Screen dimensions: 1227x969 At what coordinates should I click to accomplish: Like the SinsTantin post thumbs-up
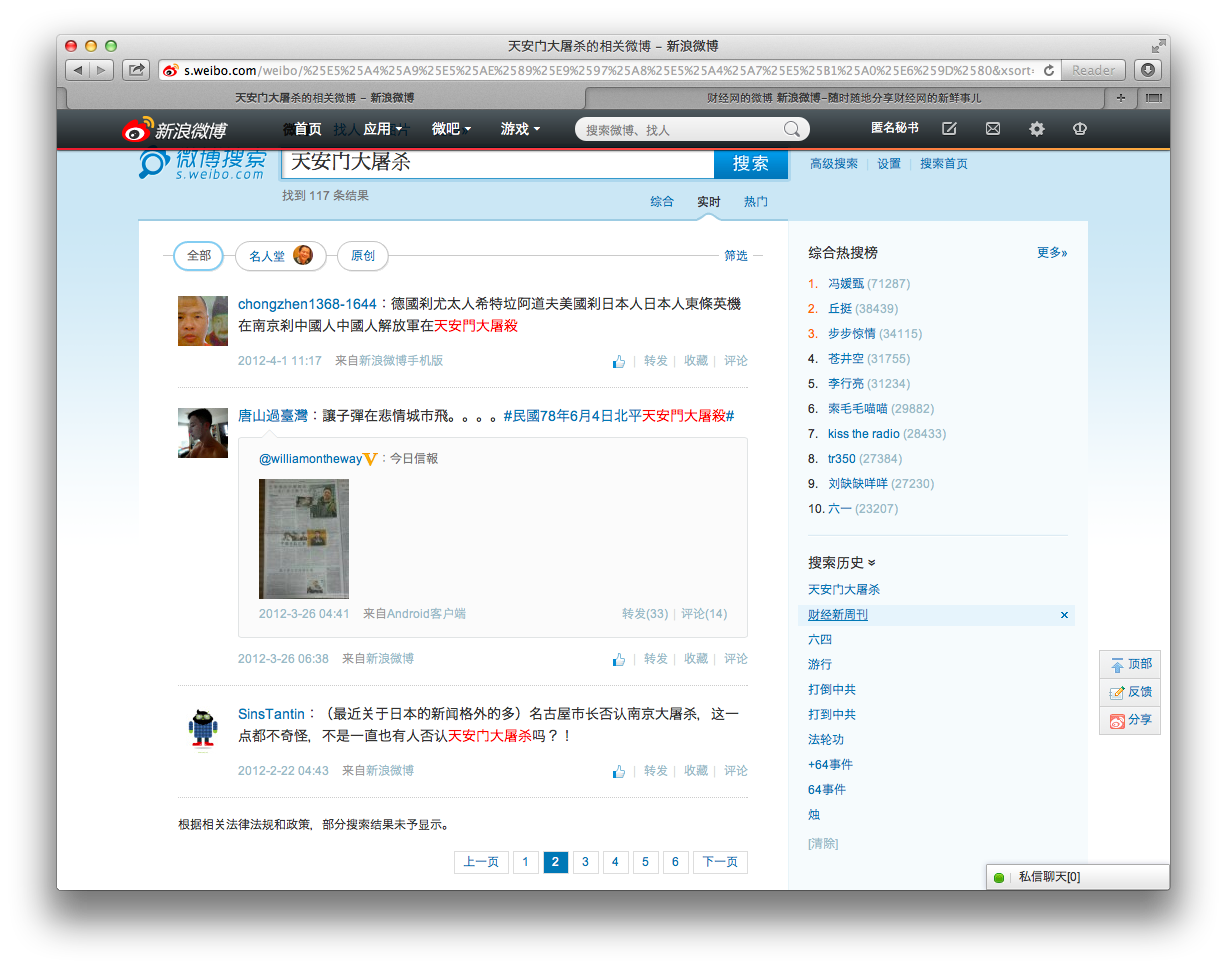pyautogui.click(x=619, y=771)
